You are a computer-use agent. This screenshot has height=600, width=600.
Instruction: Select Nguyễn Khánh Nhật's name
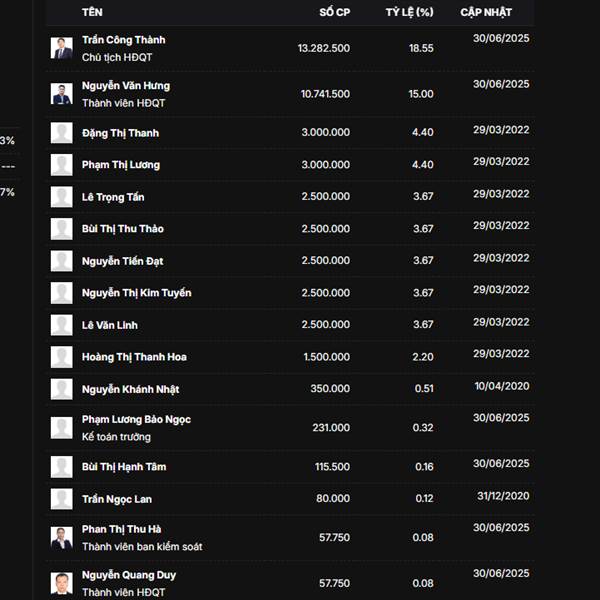[x=130, y=390]
